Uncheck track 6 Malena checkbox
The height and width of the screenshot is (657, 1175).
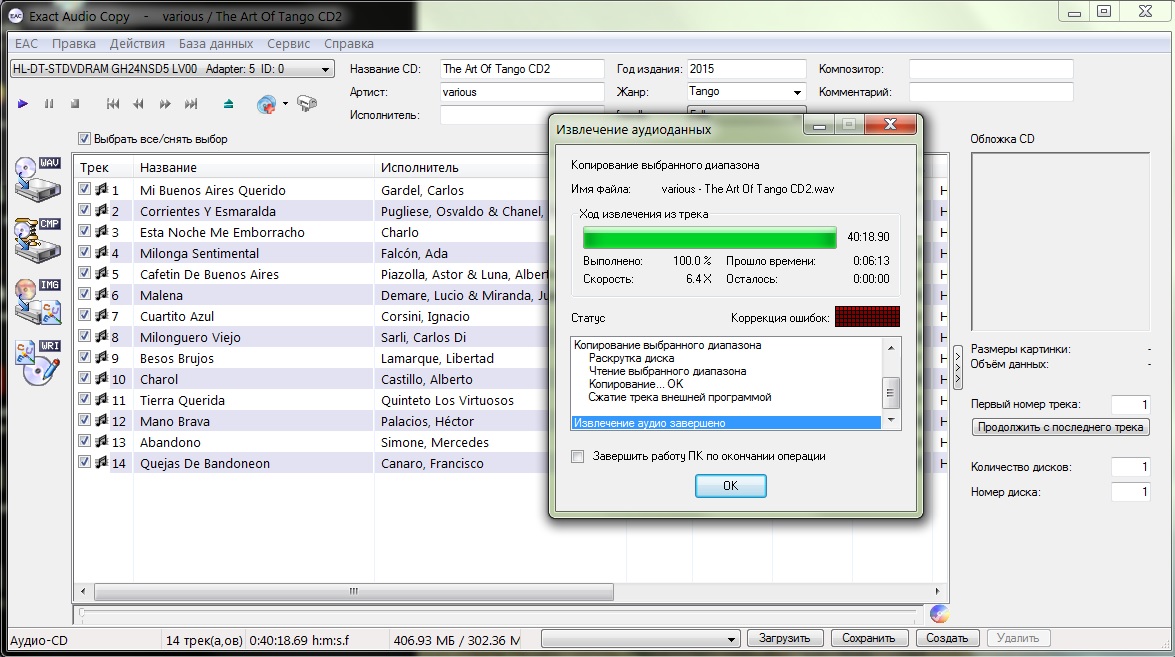click(85, 295)
